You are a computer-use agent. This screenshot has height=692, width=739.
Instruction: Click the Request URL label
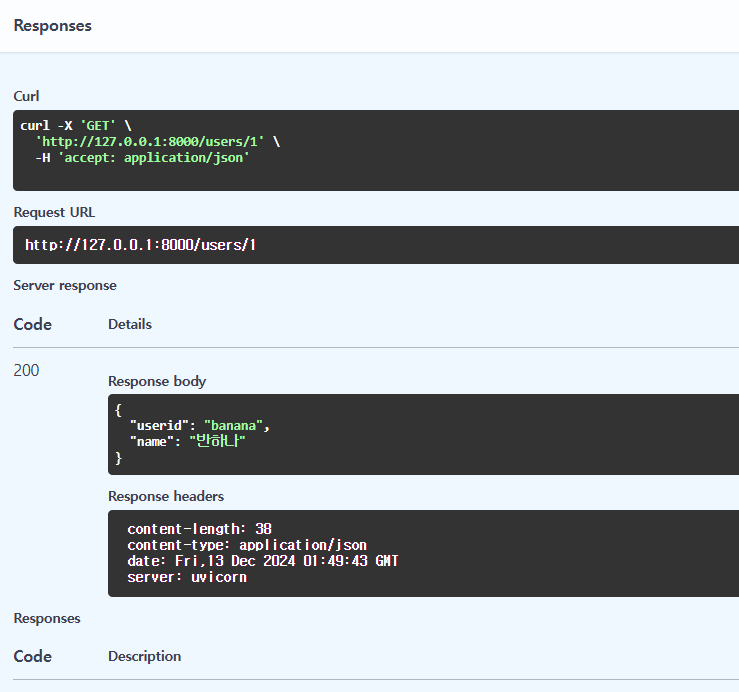tap(54, 212)
